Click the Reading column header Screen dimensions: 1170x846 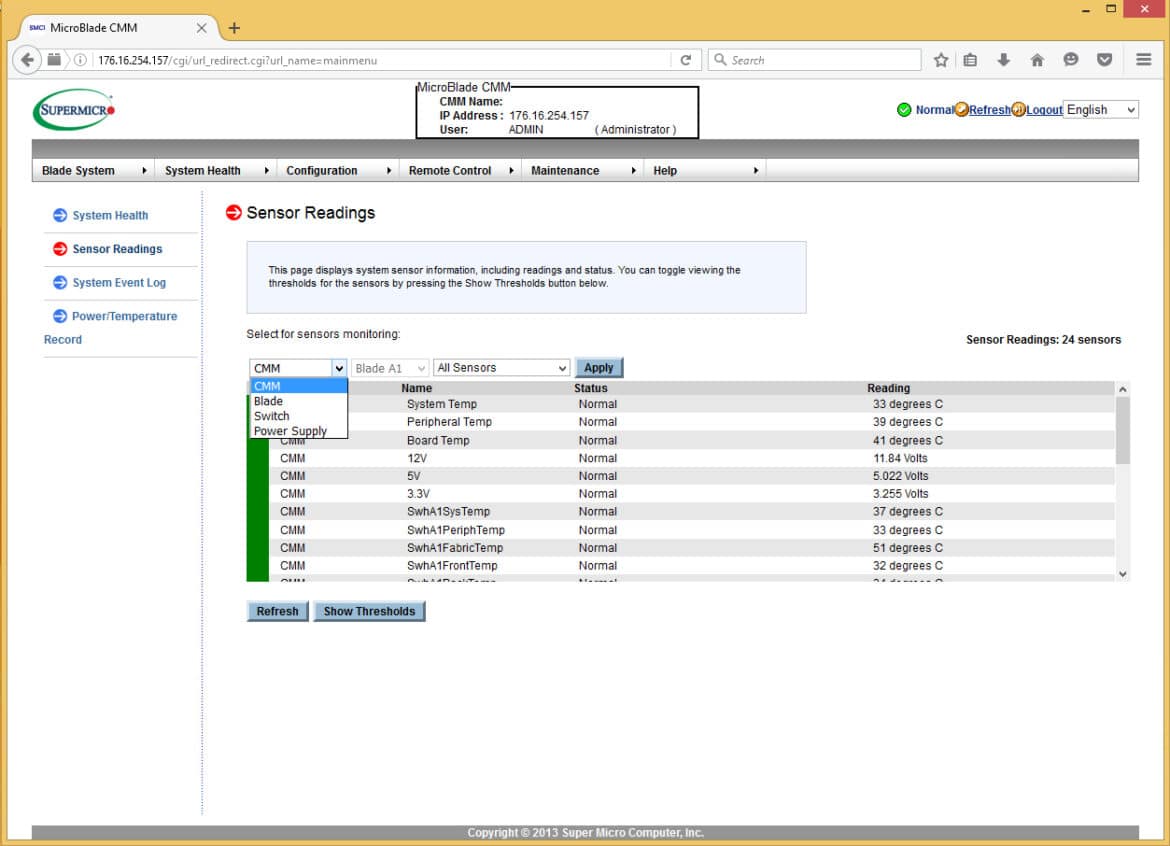point(889,388)
